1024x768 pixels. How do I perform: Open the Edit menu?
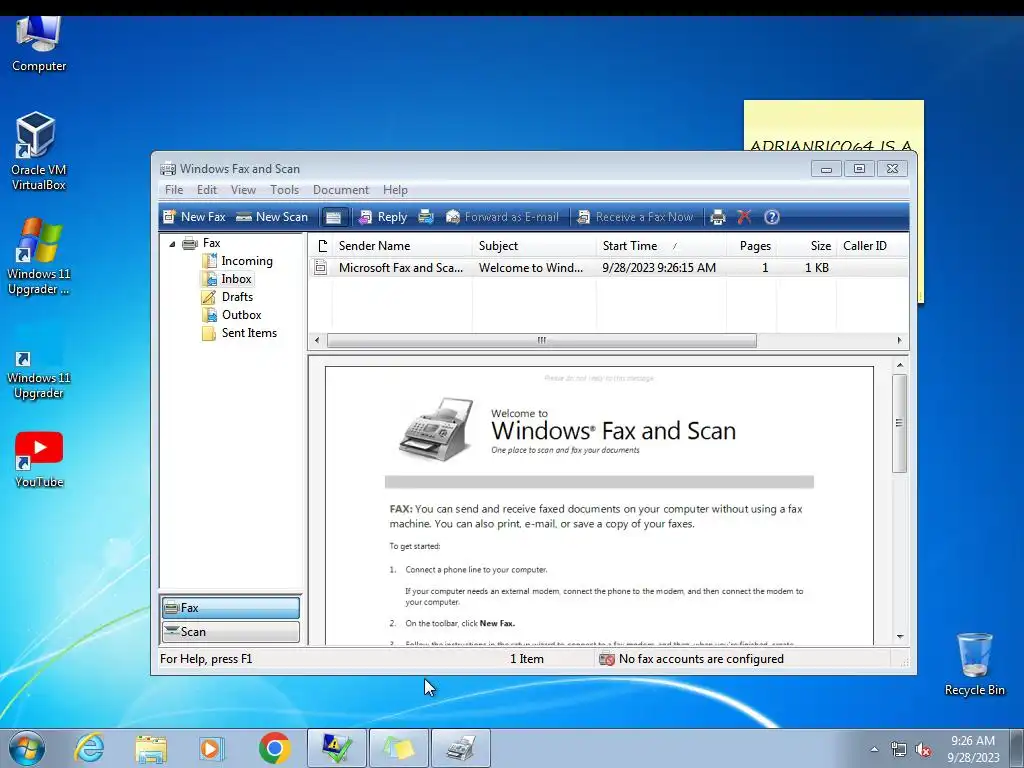tap(206, 190)
